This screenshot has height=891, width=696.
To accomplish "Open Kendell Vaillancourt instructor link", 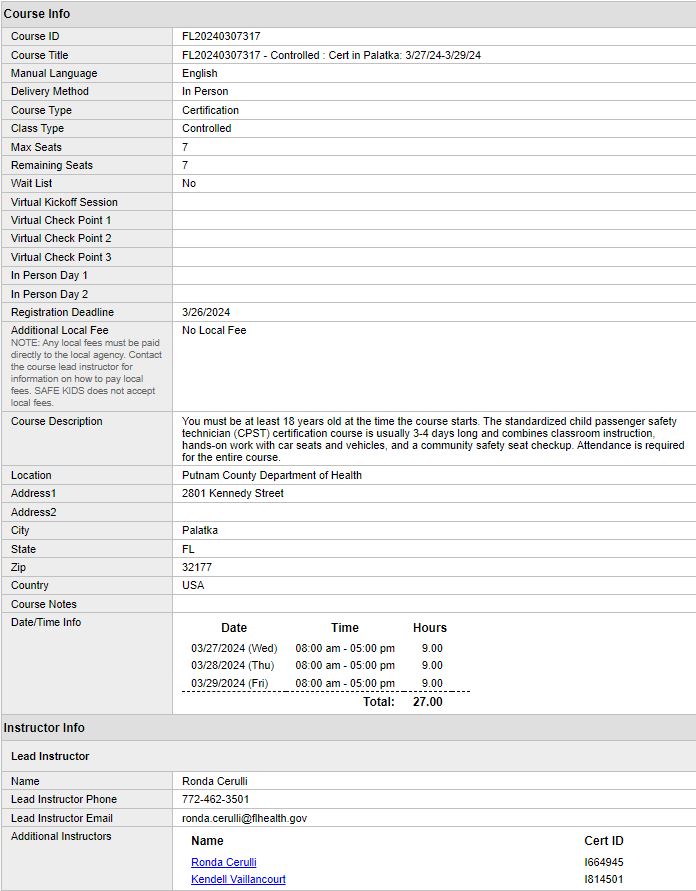I will point(238,879).
